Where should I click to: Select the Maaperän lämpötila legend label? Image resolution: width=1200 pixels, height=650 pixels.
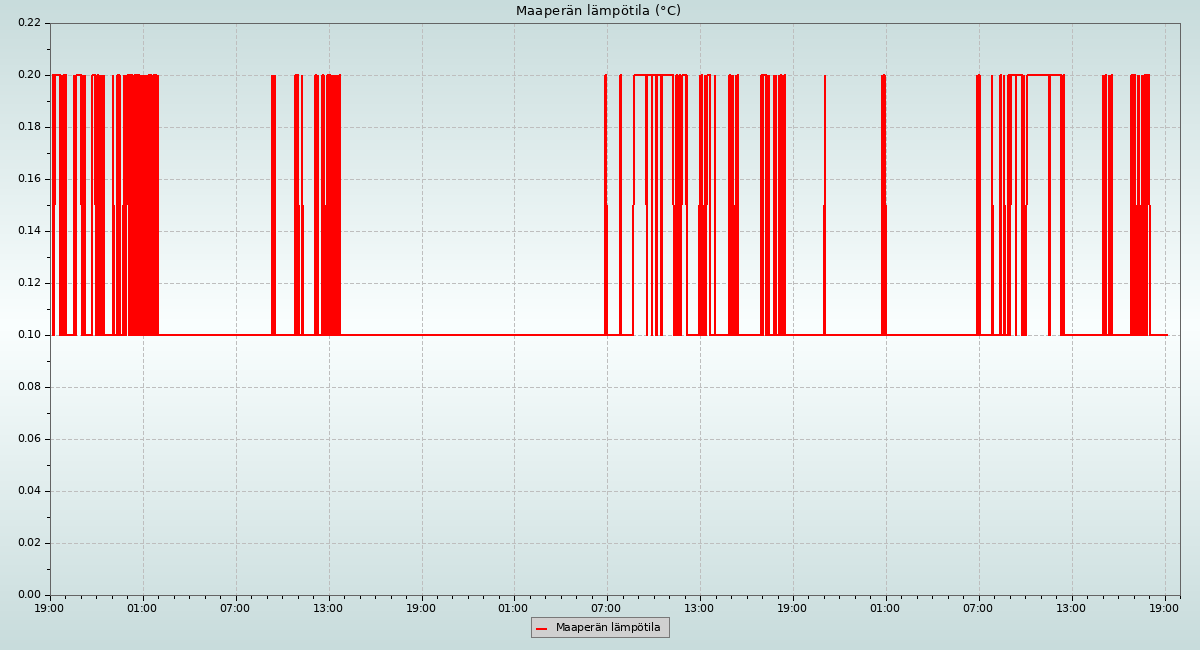click(x=608, y=628)
